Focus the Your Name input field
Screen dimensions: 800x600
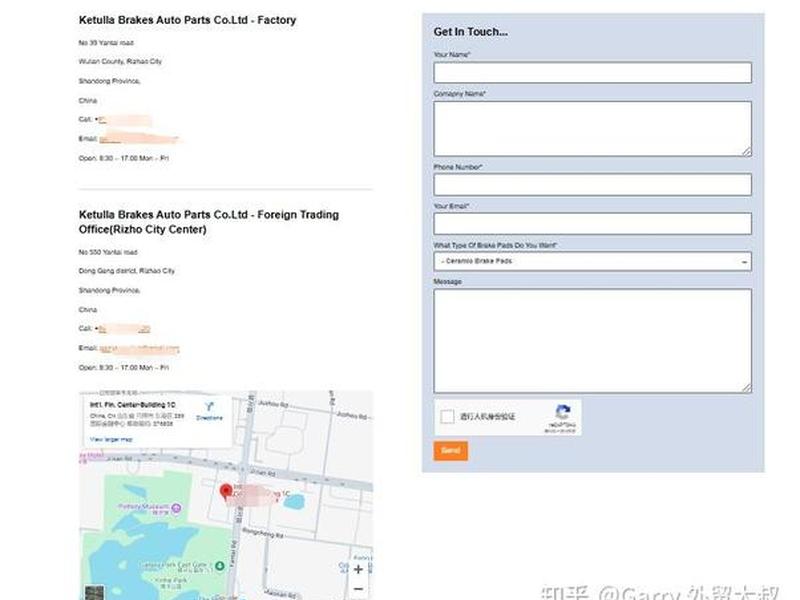pos(592,72)
